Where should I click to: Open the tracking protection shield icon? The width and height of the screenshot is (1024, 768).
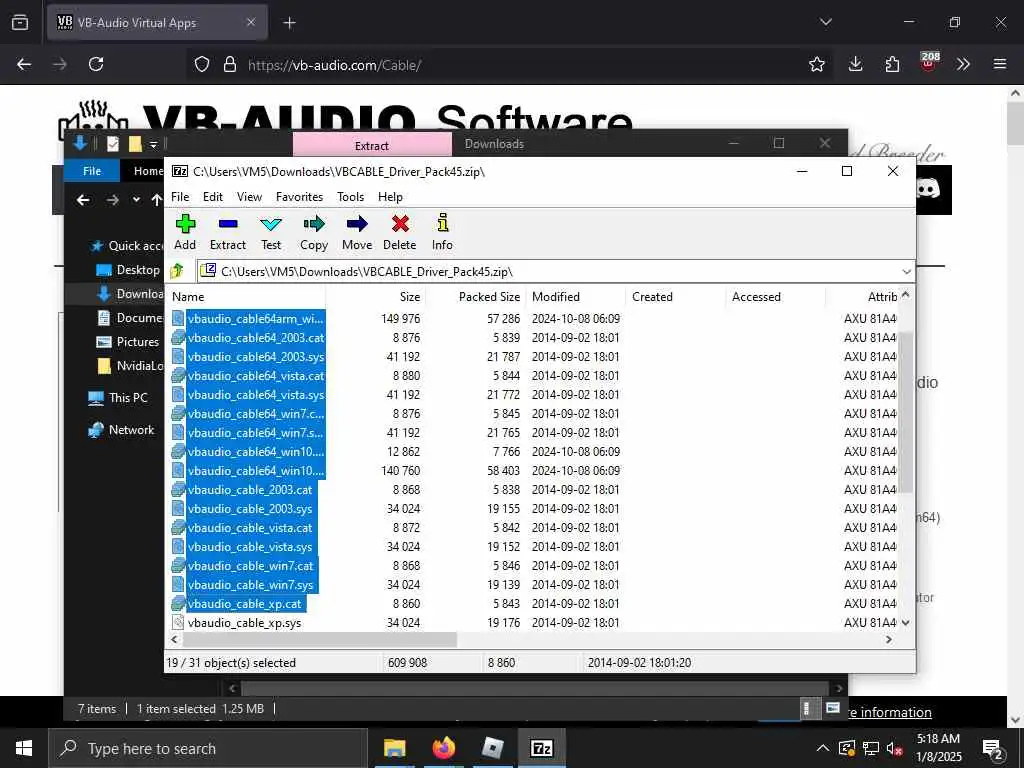point(202,64)
